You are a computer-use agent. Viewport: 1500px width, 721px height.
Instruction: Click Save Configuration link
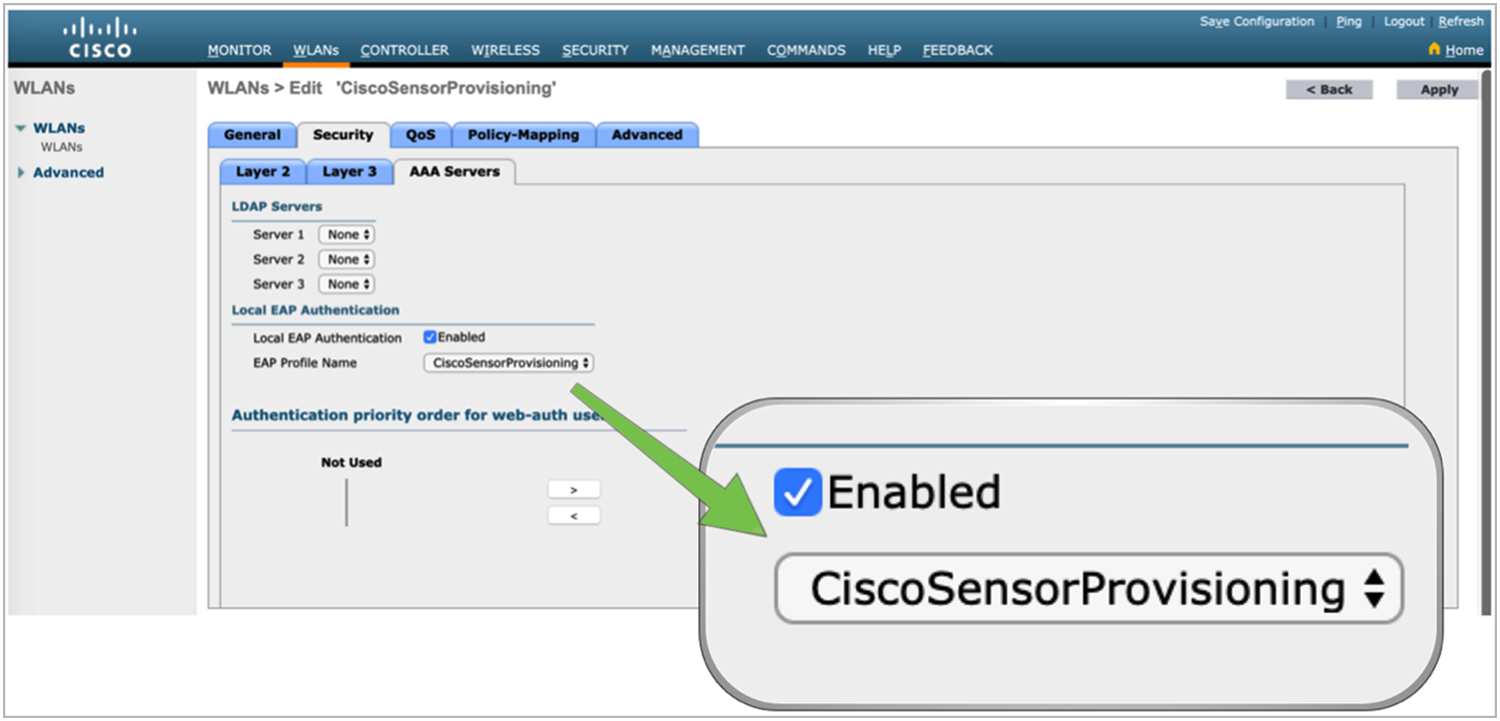(1257, 22)
